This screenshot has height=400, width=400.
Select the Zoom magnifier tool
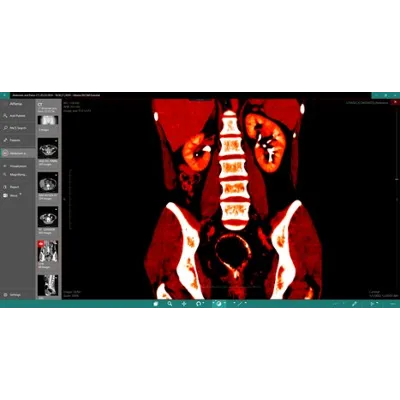click(170, 304)
